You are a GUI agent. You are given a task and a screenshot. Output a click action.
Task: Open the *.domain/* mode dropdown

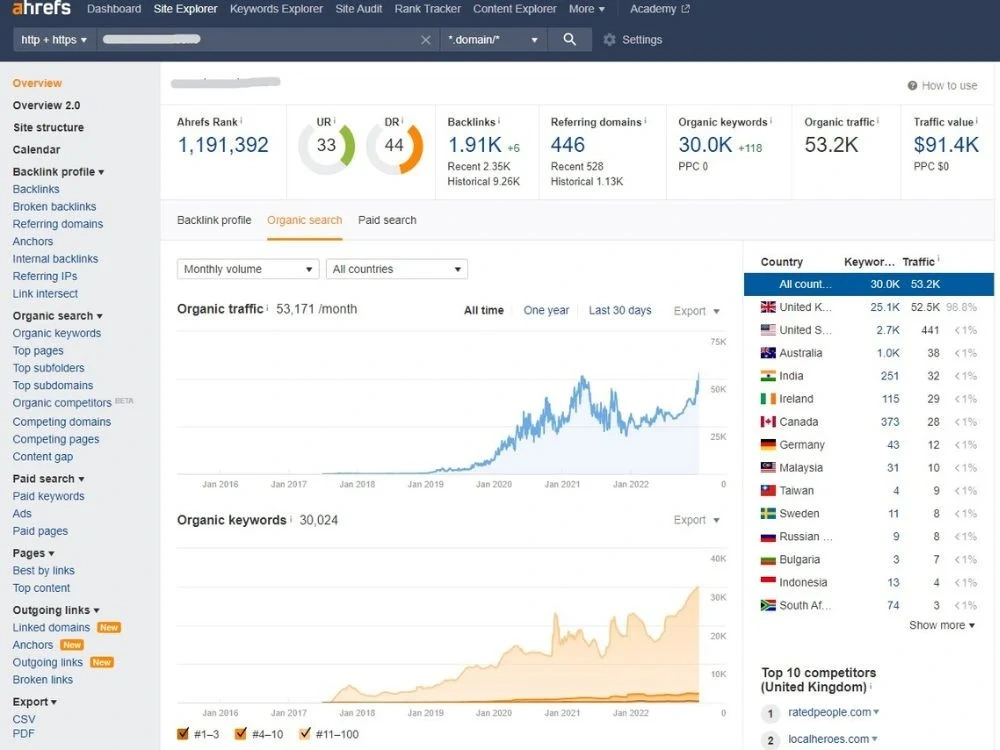coord(492,40)
